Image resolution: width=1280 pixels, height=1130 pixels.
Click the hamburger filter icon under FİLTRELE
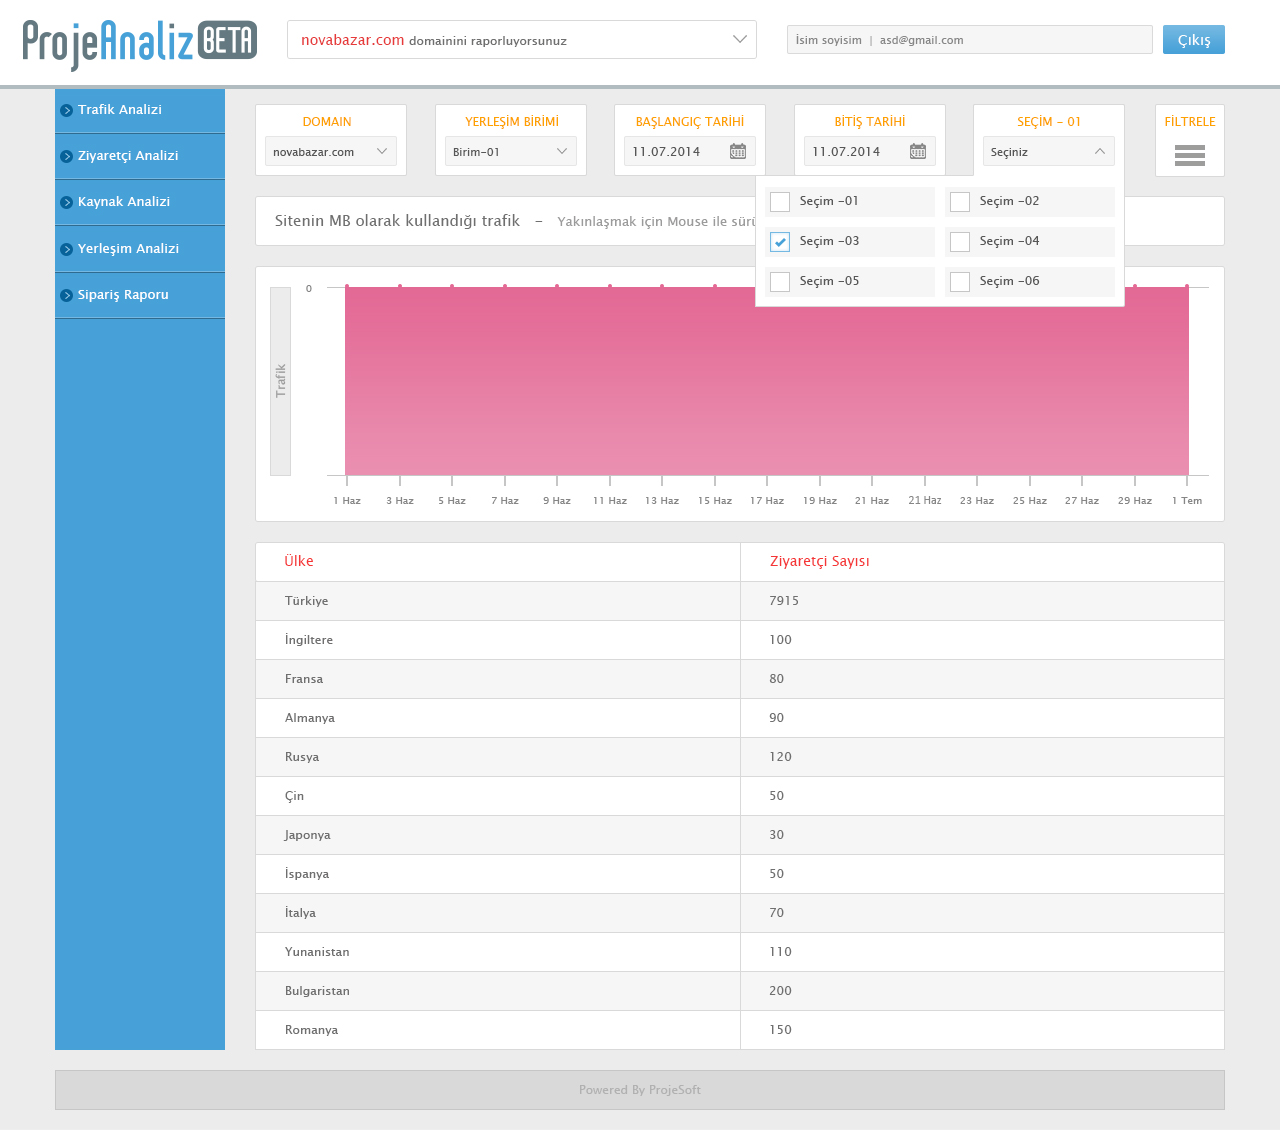[x=1189, y=155]
